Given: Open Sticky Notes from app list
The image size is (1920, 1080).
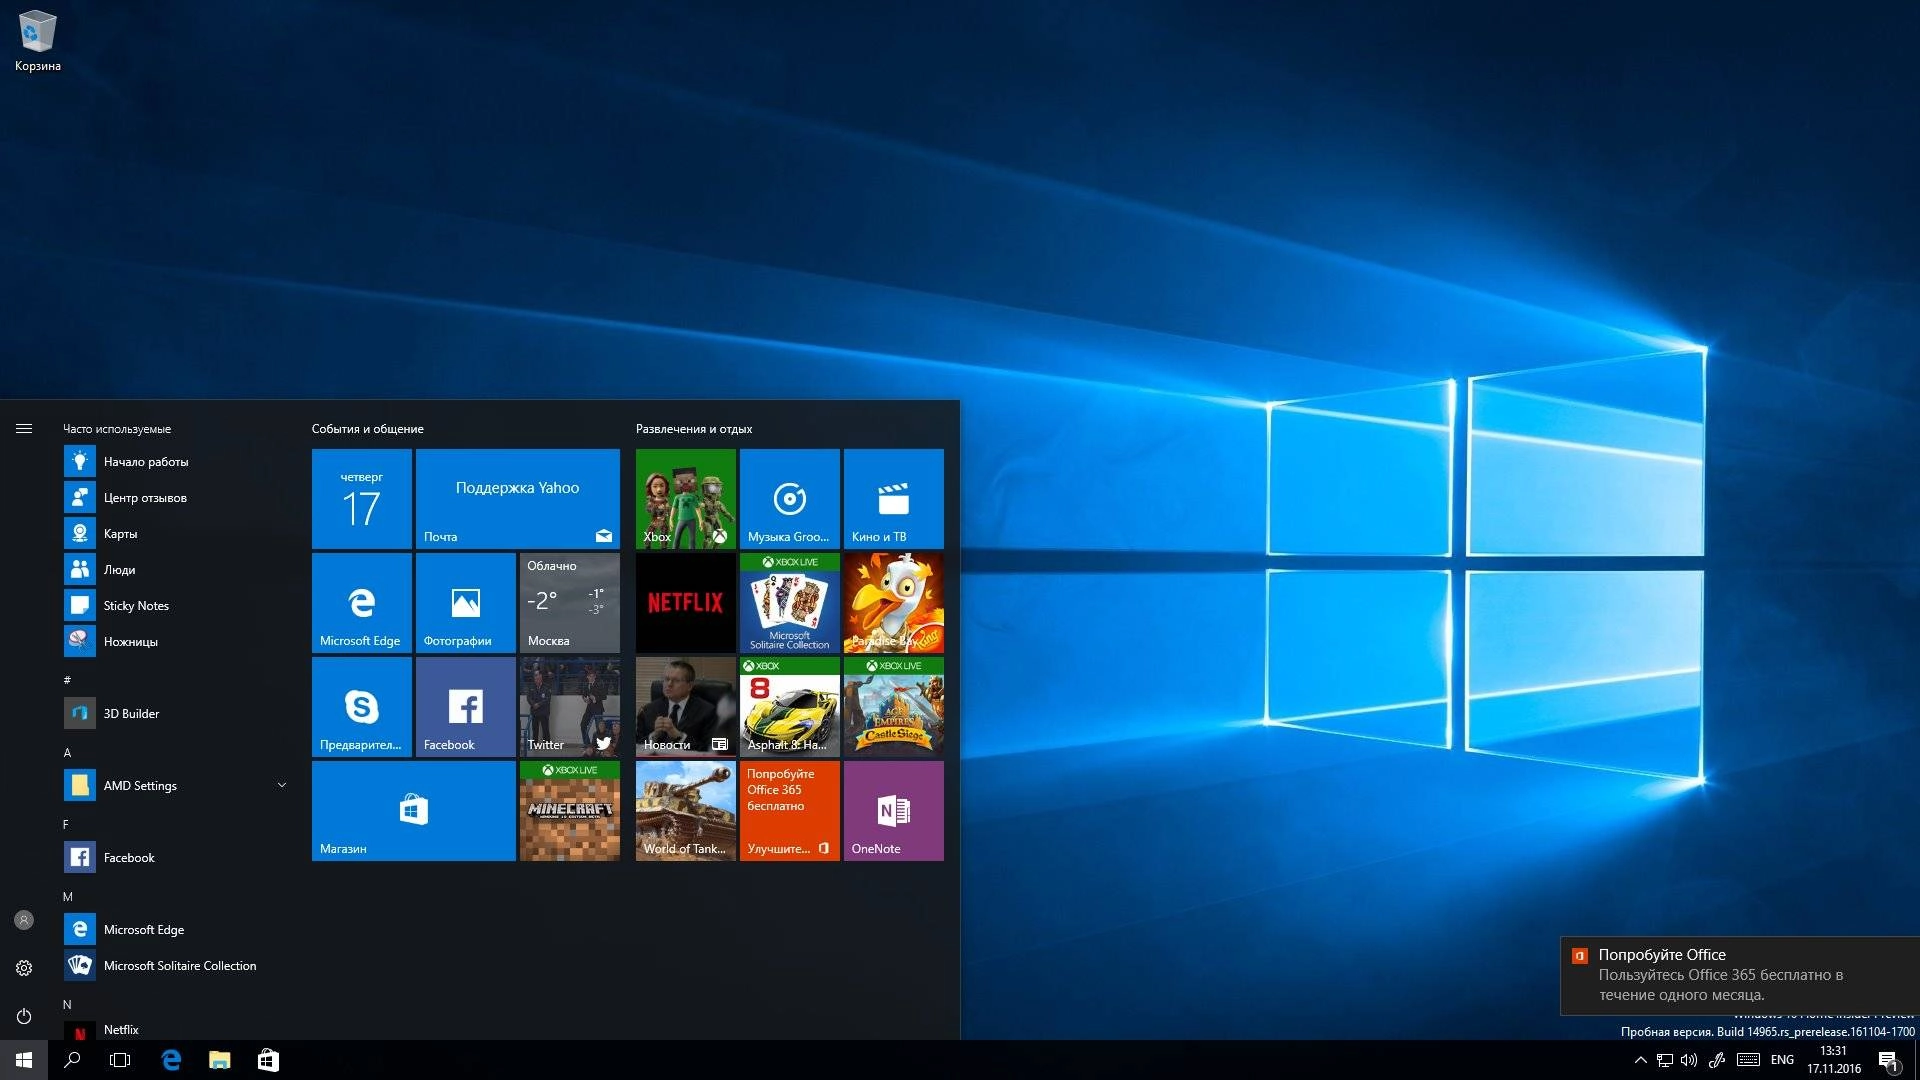Looking at the screenshot, I should click(x=176, y=606).
